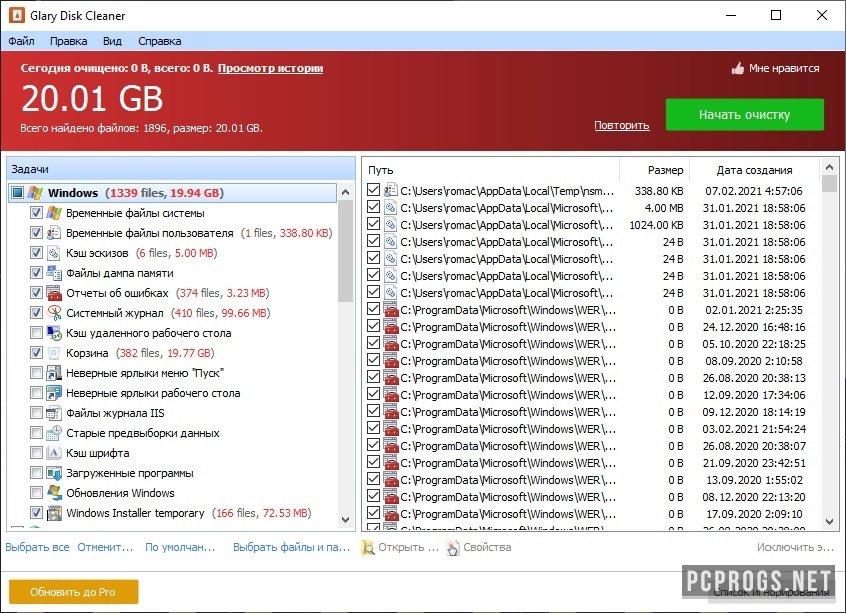
Task: Click the green Начать очистку button
Action: (745, 114)
